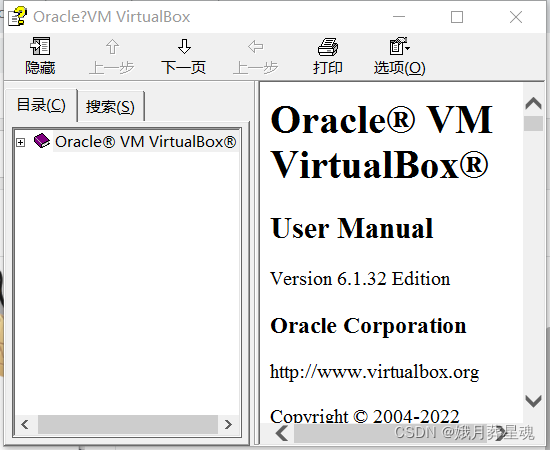This screenshot has height=450, width=550.
Task: Open the Options (选项) toolbar menu
Action: point(400,56)
